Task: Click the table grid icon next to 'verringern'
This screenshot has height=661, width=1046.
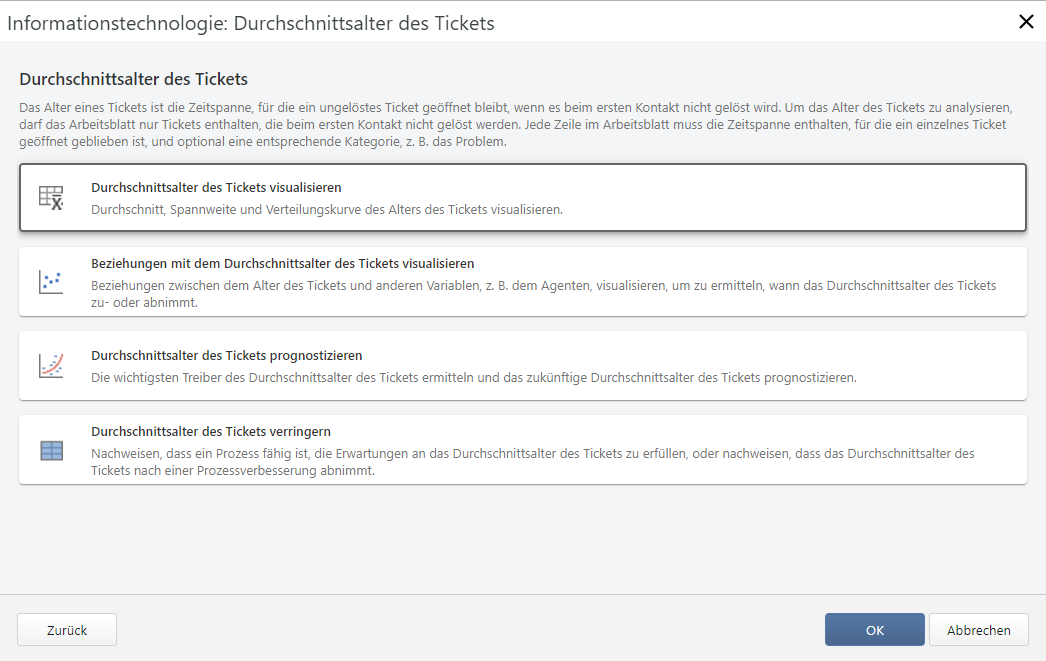Action: click(x=53, y=451)
